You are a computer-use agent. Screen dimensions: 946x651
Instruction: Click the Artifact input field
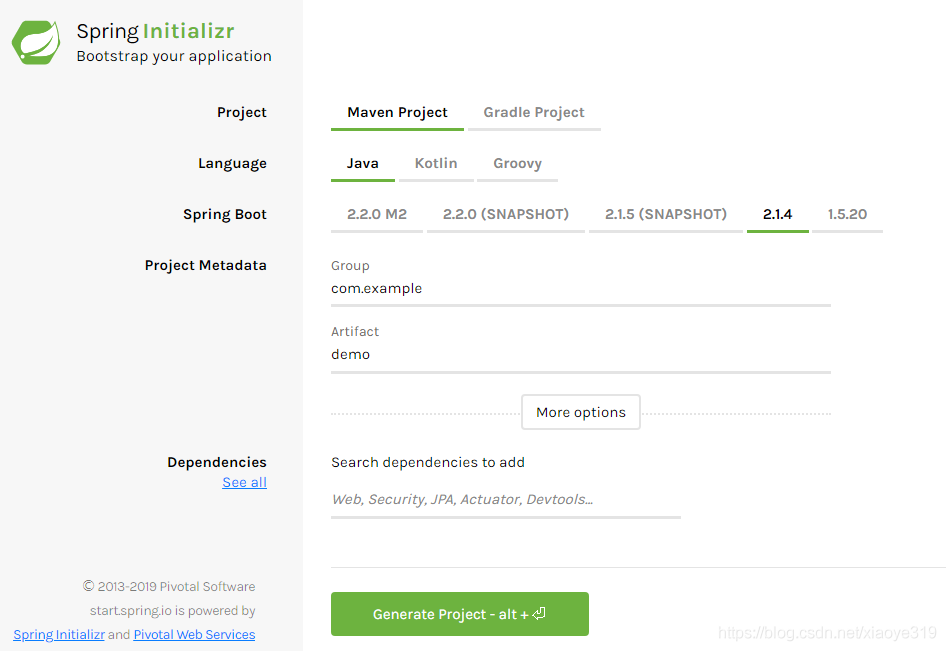[x=580, y=355]
